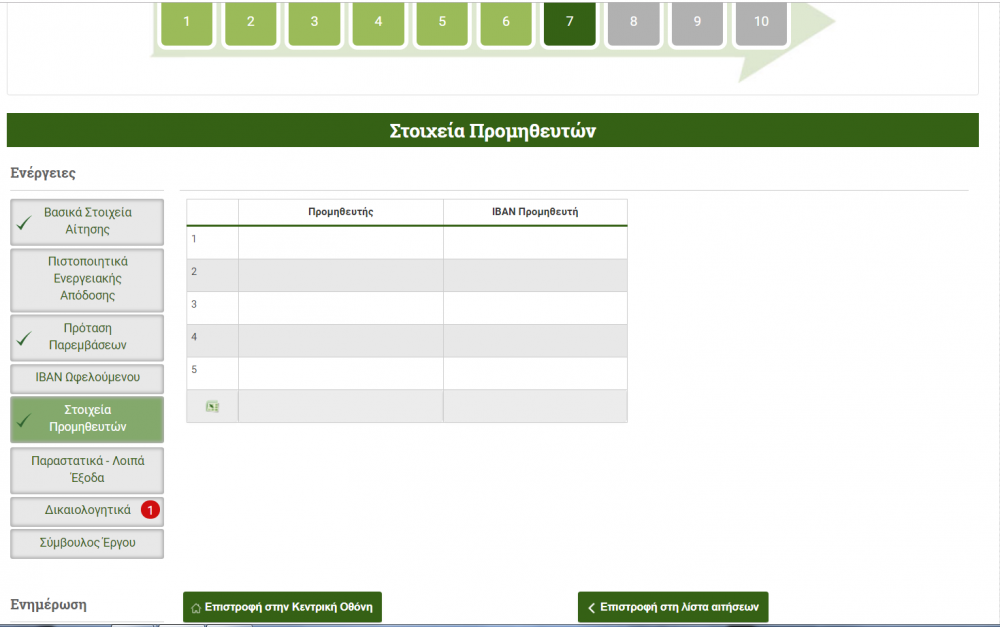Click IBAN Προμηθευτή cell in row 3
This screenshot has width=1000, height=627.
pyautogui.click(x=535, y=308)
